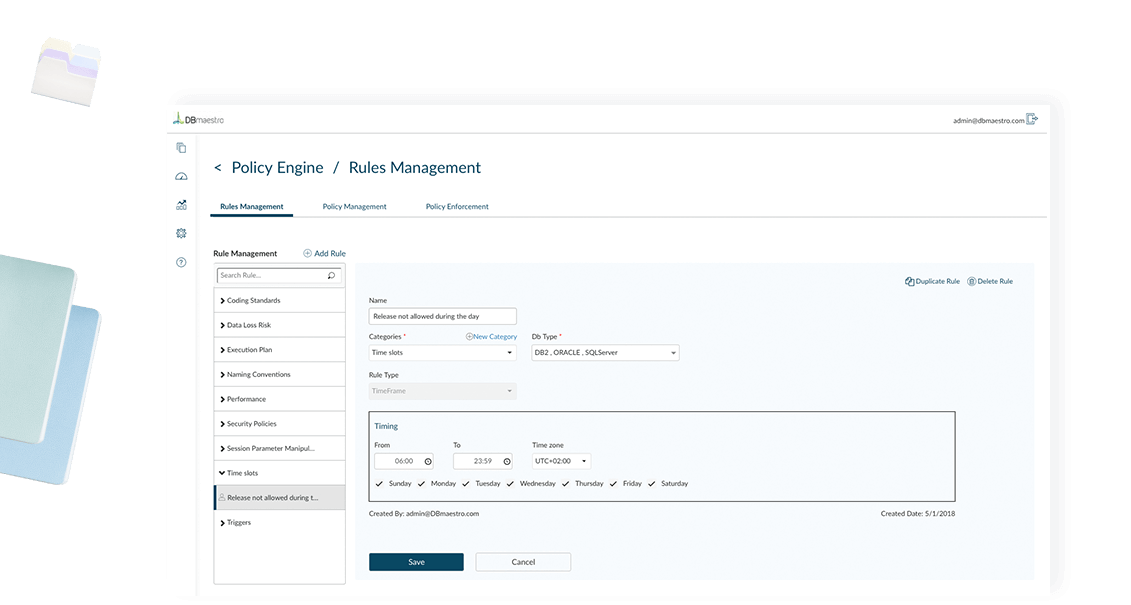Image resolution: width=1131 pixels, height=605 pixels.
Task: Expand the Naming Conventions category
Action: coord(279,374)
